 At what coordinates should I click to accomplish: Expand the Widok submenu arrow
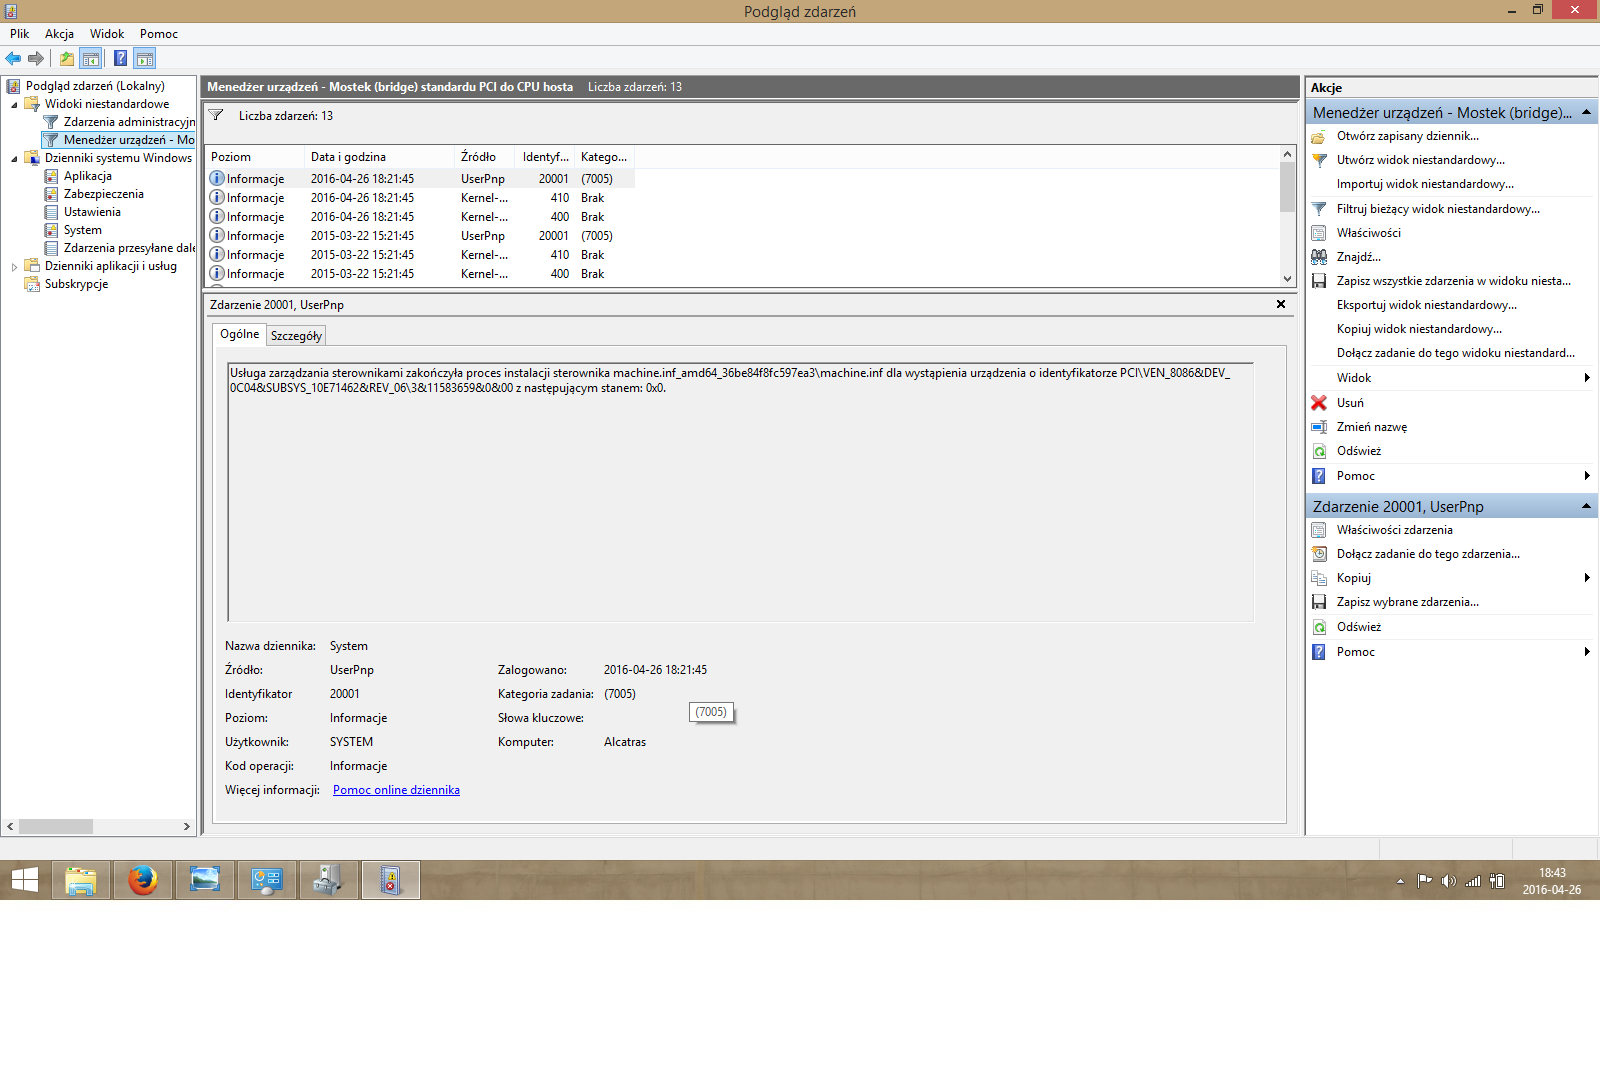coord(1587,378)
